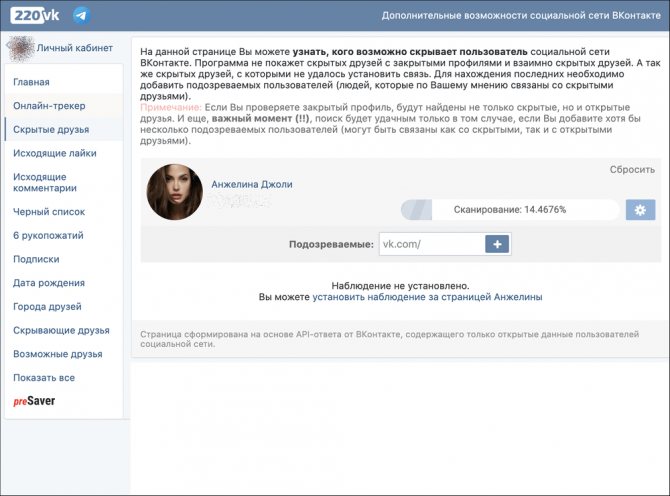The image size is (670, 496).
Task: Click установить наблюдение за страницей Анжелины link
Action: point(427,297)
